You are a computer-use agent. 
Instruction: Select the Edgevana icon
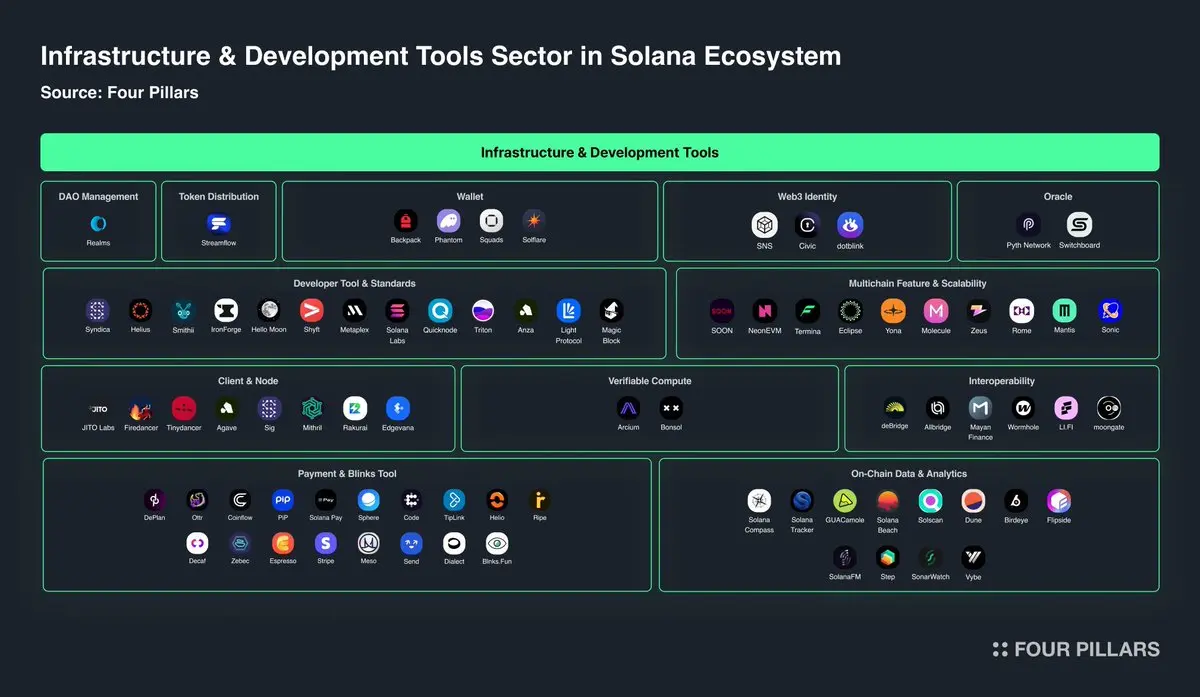[398, 408]
